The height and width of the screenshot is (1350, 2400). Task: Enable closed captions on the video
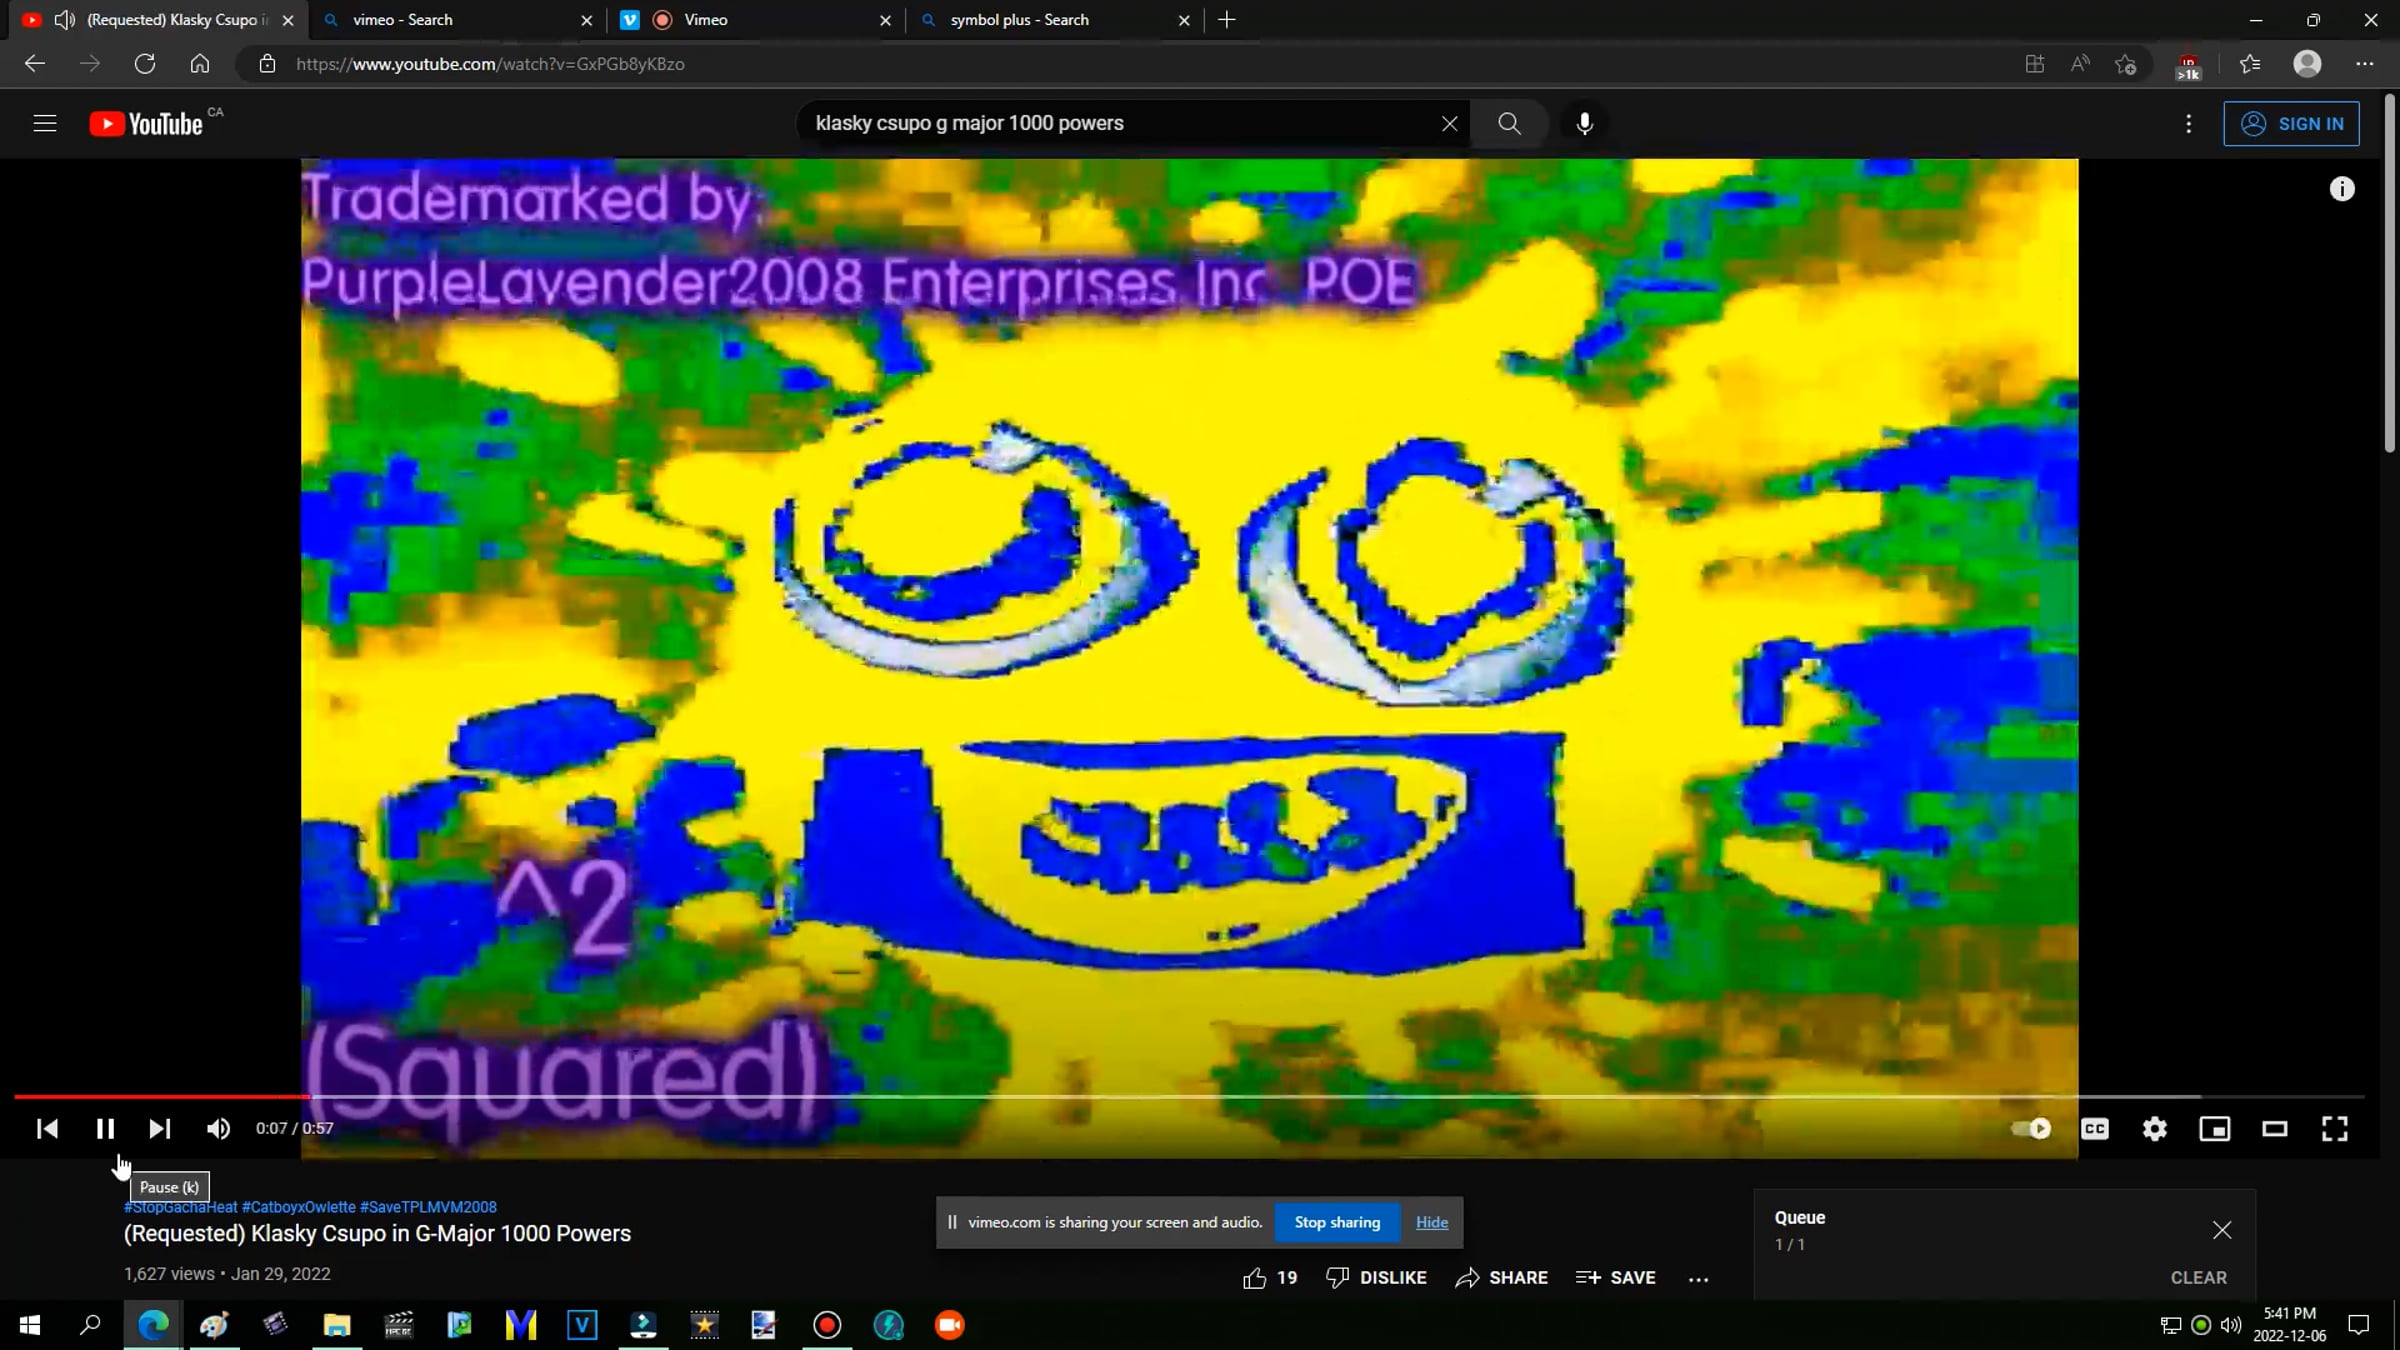coord(2095,1128)
